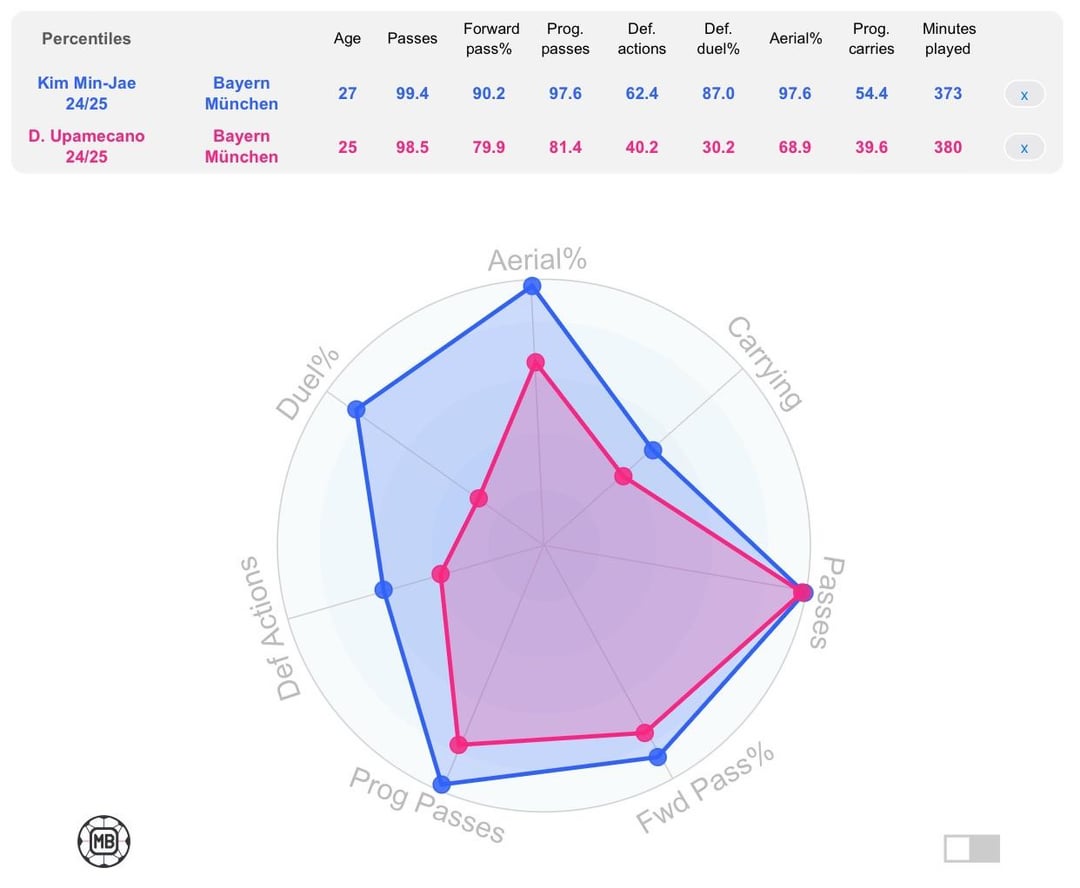Click Bayern München in Kim Min-Jae's row
Viewport: 1080px width, 888px height.
(x=241, y=93)
